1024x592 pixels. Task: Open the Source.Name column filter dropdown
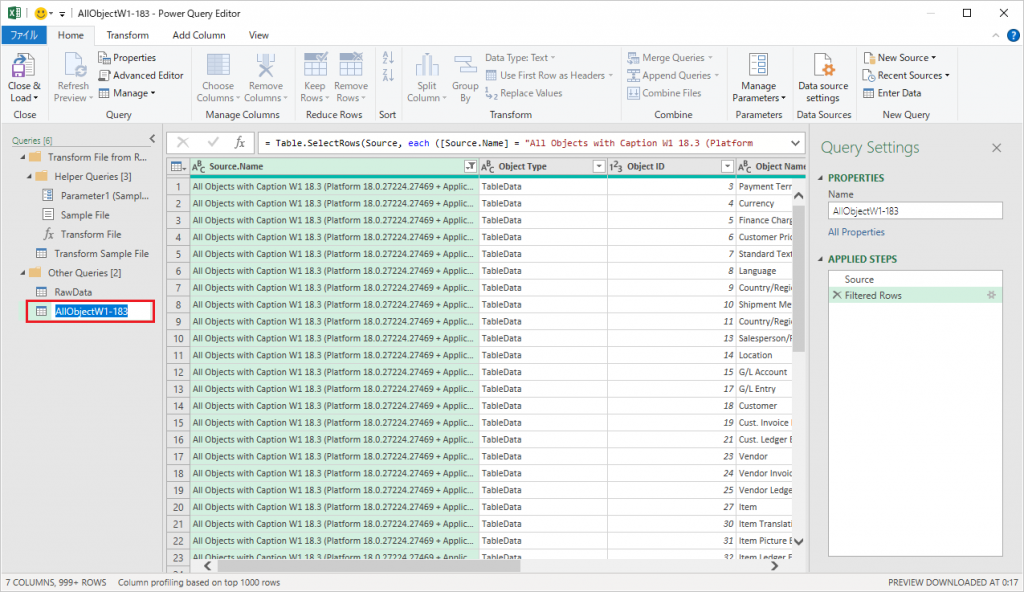coord(470,167)
